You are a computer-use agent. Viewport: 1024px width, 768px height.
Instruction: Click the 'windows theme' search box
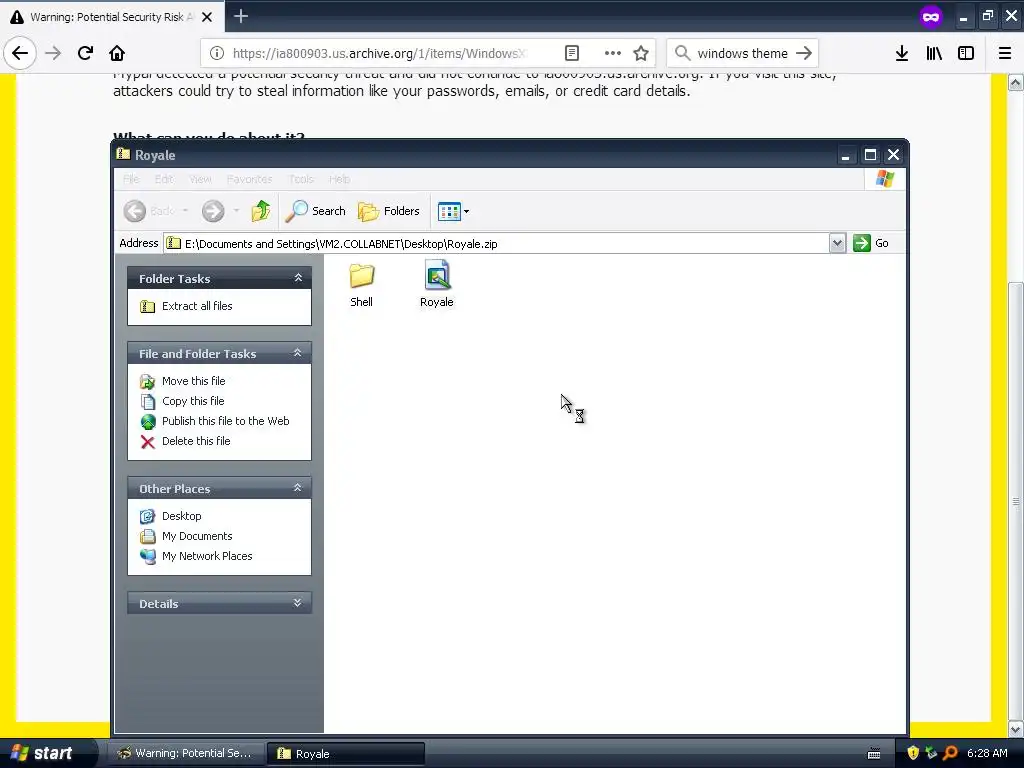pyautogui.click(x=742, y=53)
